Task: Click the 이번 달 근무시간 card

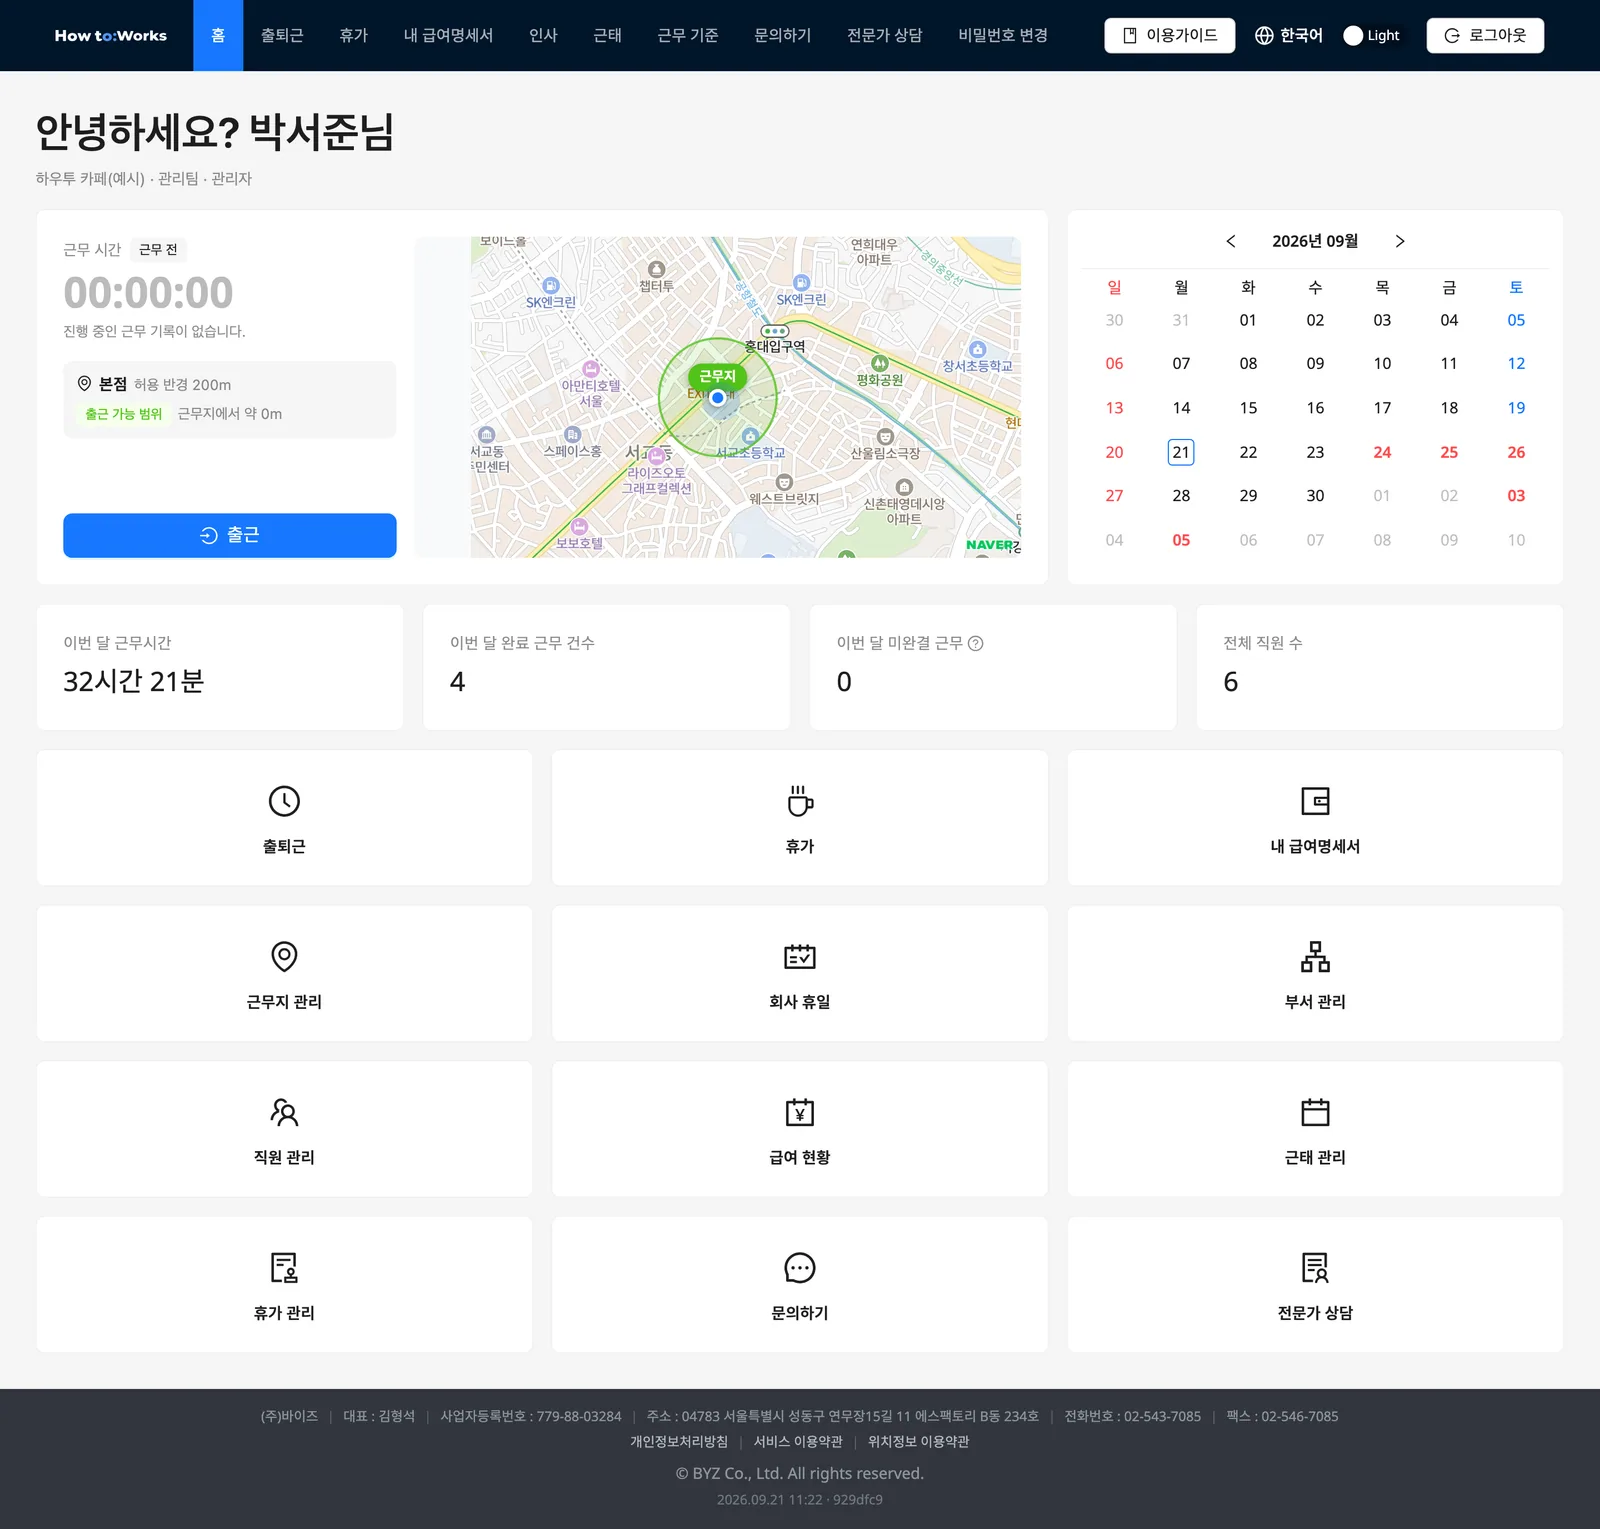Action: pos(220,667)
